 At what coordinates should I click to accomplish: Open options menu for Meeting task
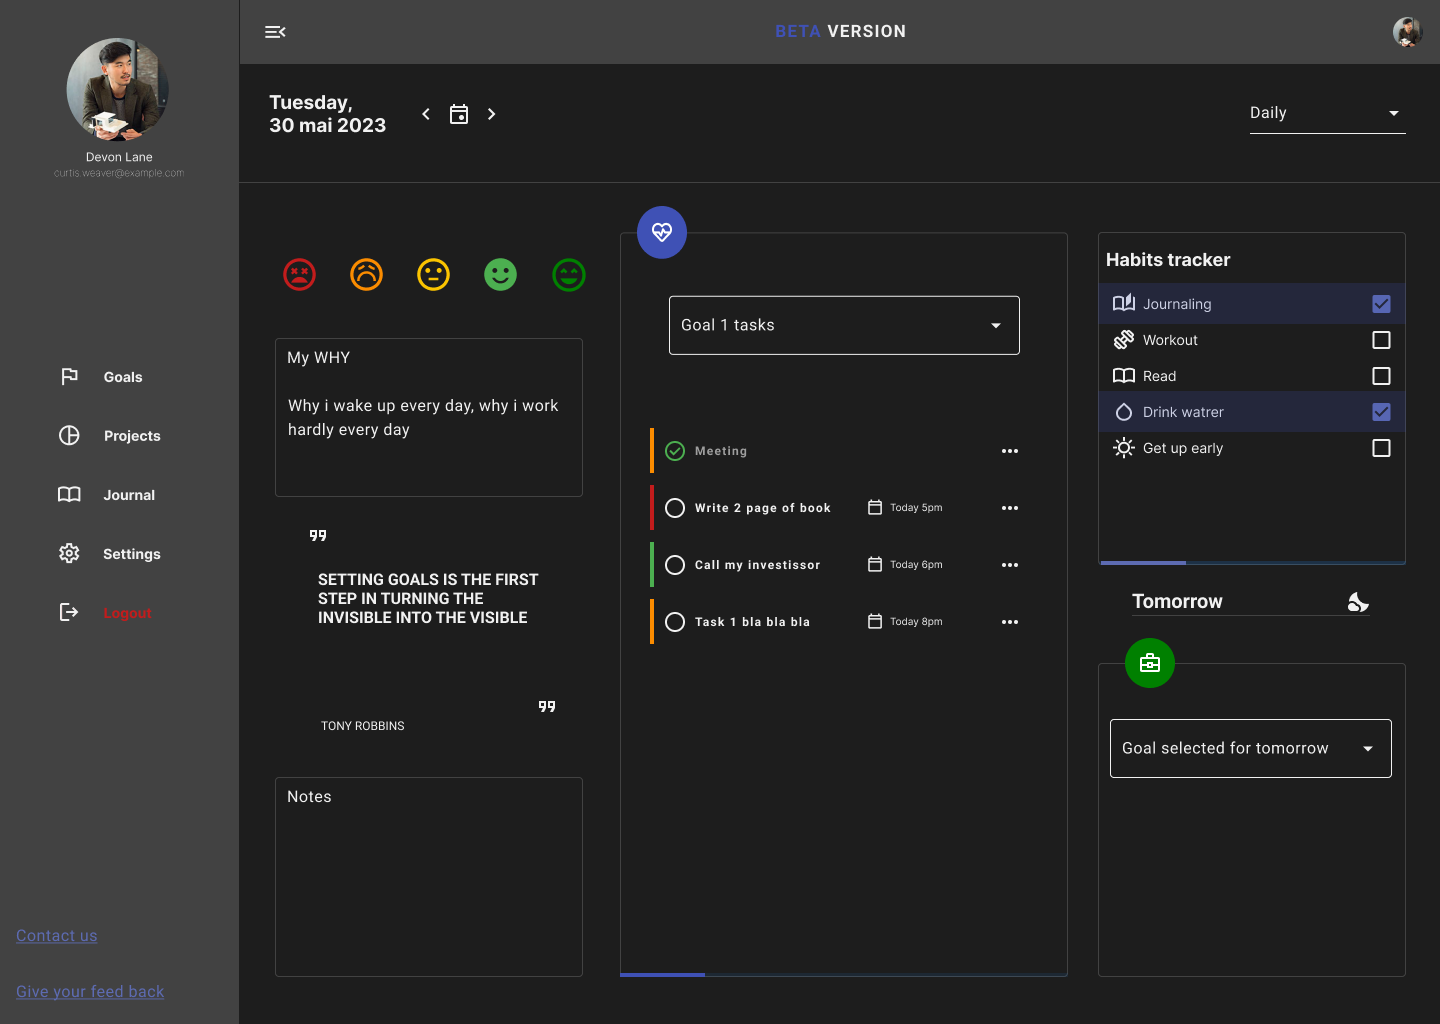pyautogui.click(x=1010, y=451)
